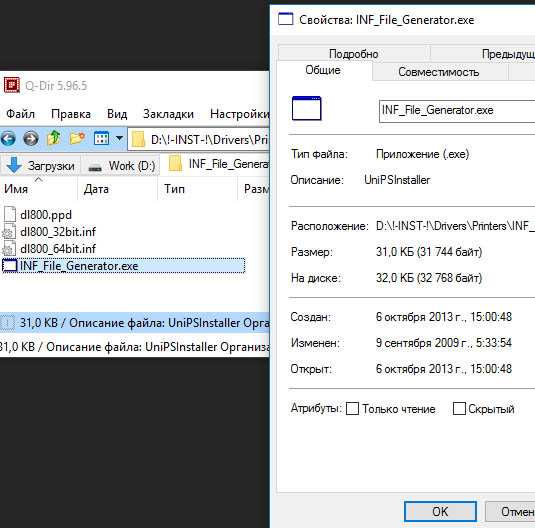Viewport: 535px width, 528px height.
Task: Open the Закладки menu
Action: (x=168, y=114)
